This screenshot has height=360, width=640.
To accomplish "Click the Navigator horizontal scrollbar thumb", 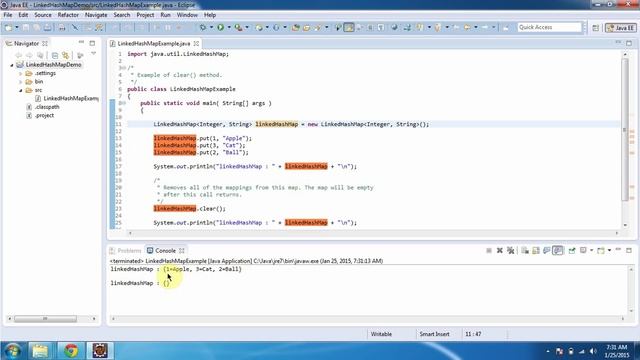I will tap(45, 319).
